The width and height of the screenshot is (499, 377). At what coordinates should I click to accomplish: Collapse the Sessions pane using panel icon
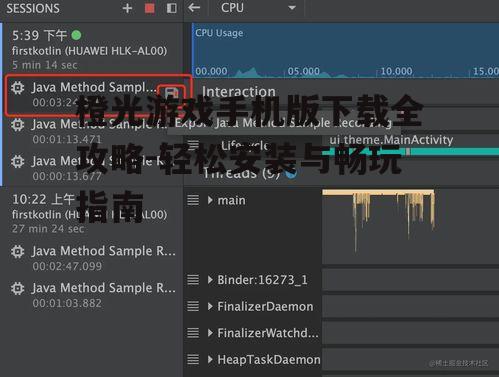tap(172, 8)
